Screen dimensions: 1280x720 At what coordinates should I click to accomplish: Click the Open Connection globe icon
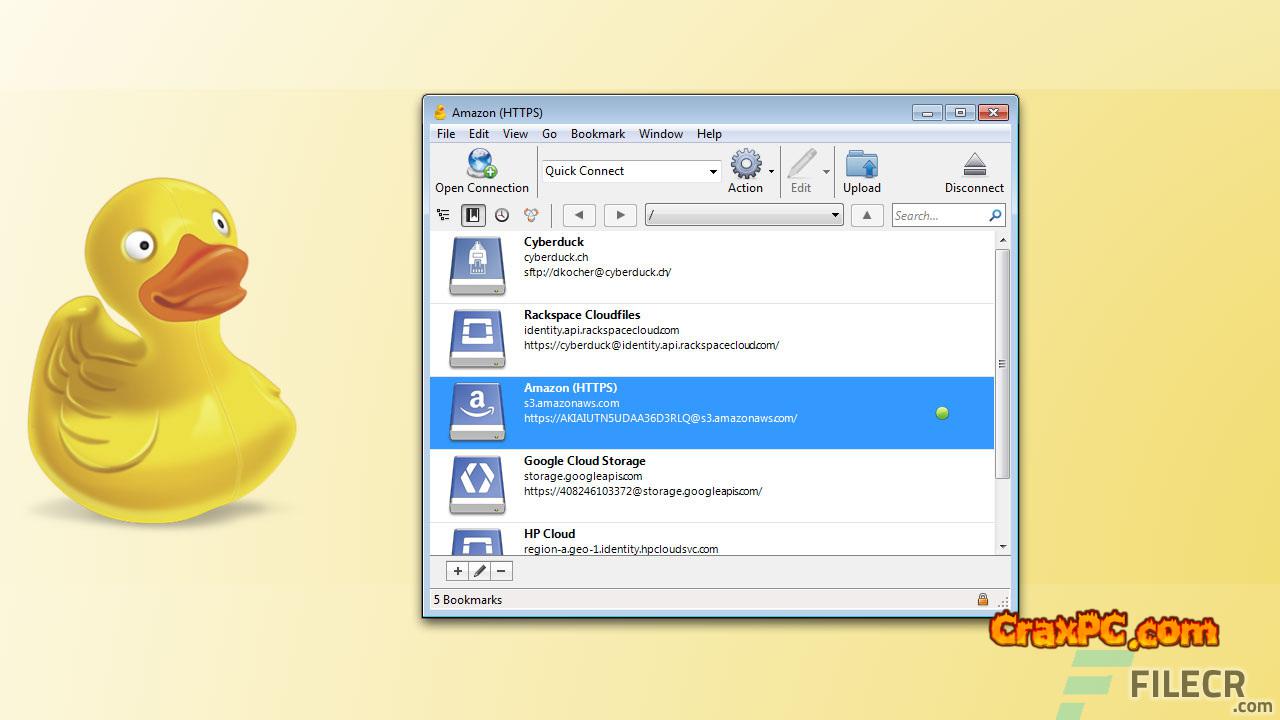482,163
